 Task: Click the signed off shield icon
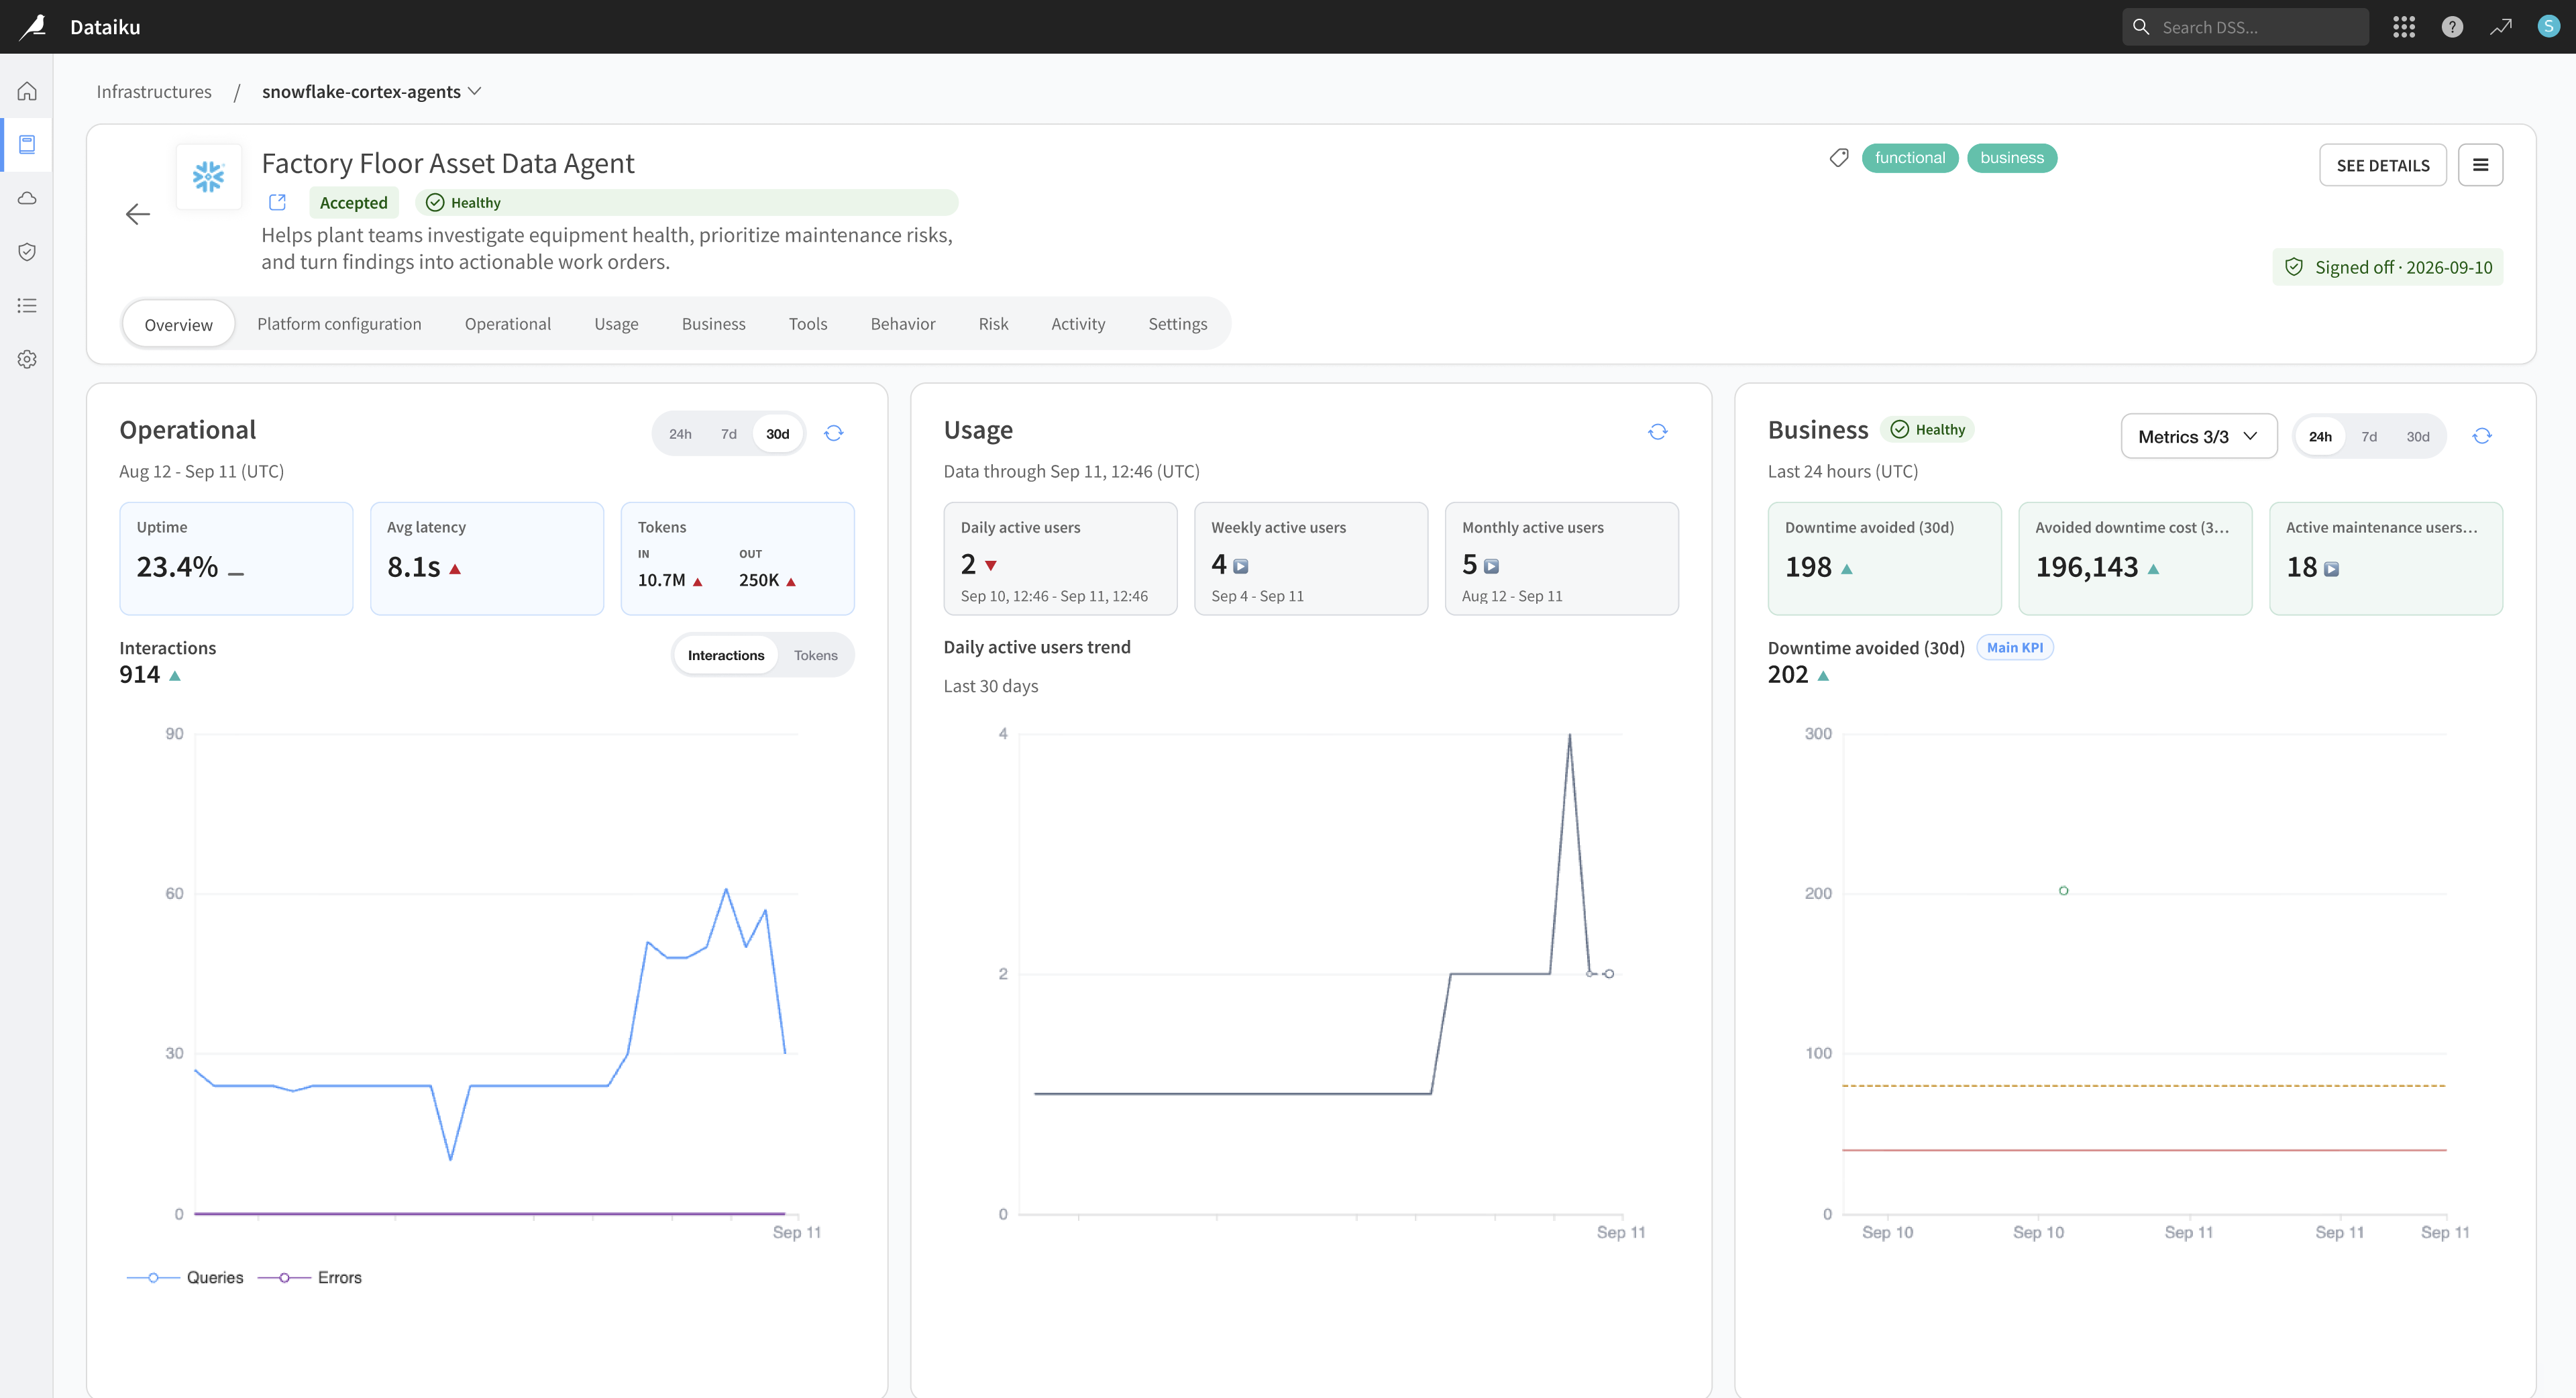(2294, 267)
